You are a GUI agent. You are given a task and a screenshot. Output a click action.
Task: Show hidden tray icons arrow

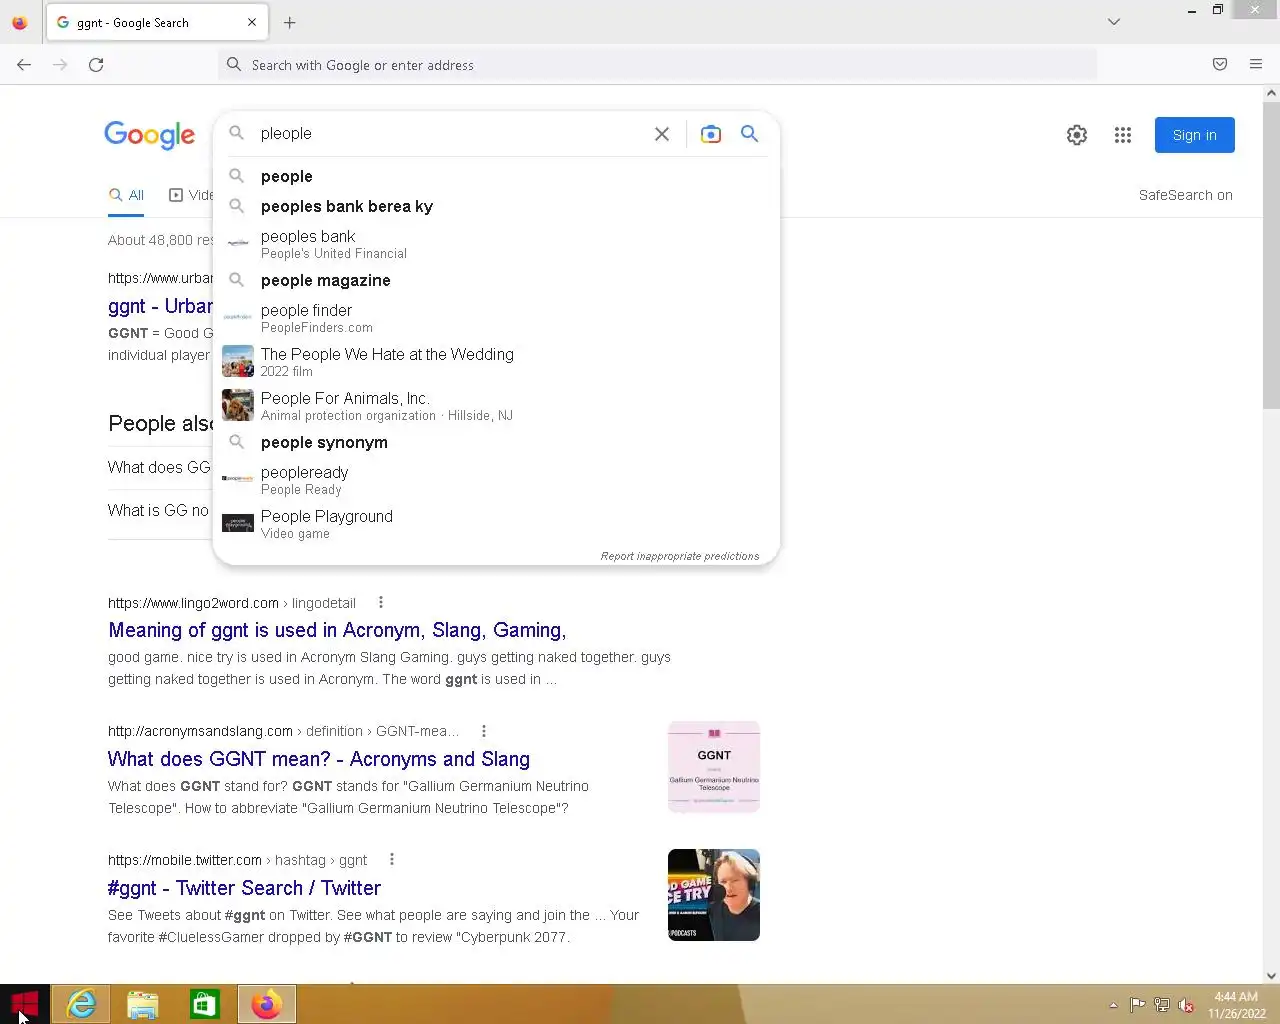point(1113,1005)
